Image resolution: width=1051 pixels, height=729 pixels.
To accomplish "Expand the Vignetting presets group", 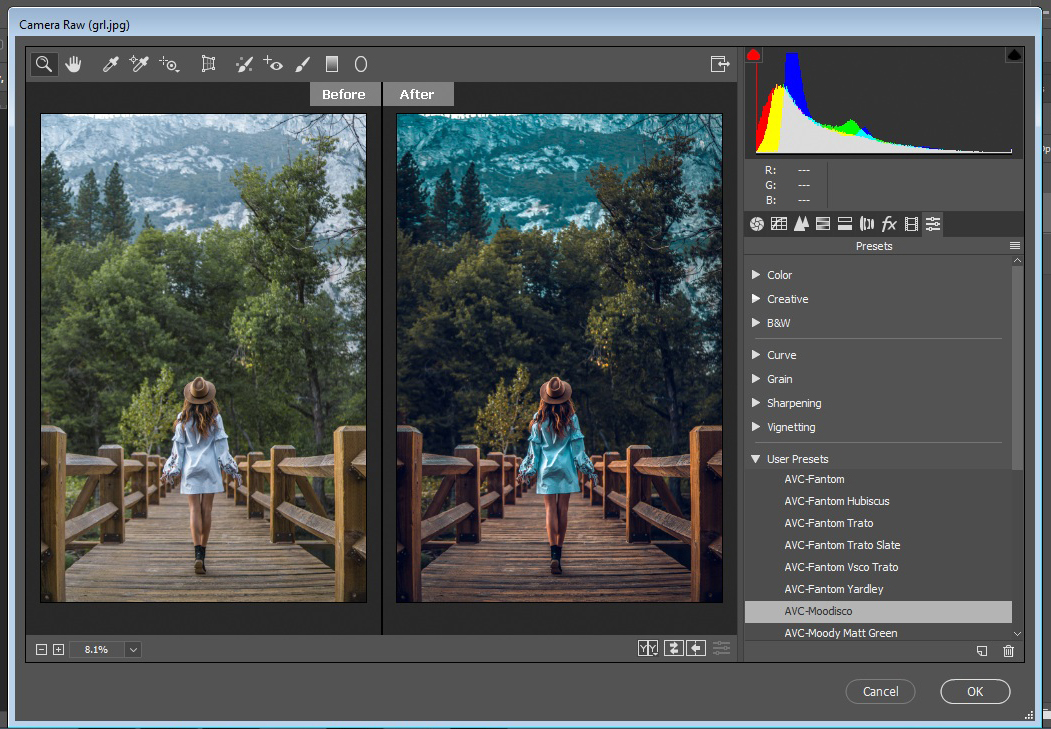I will click(x=756, y=427).
